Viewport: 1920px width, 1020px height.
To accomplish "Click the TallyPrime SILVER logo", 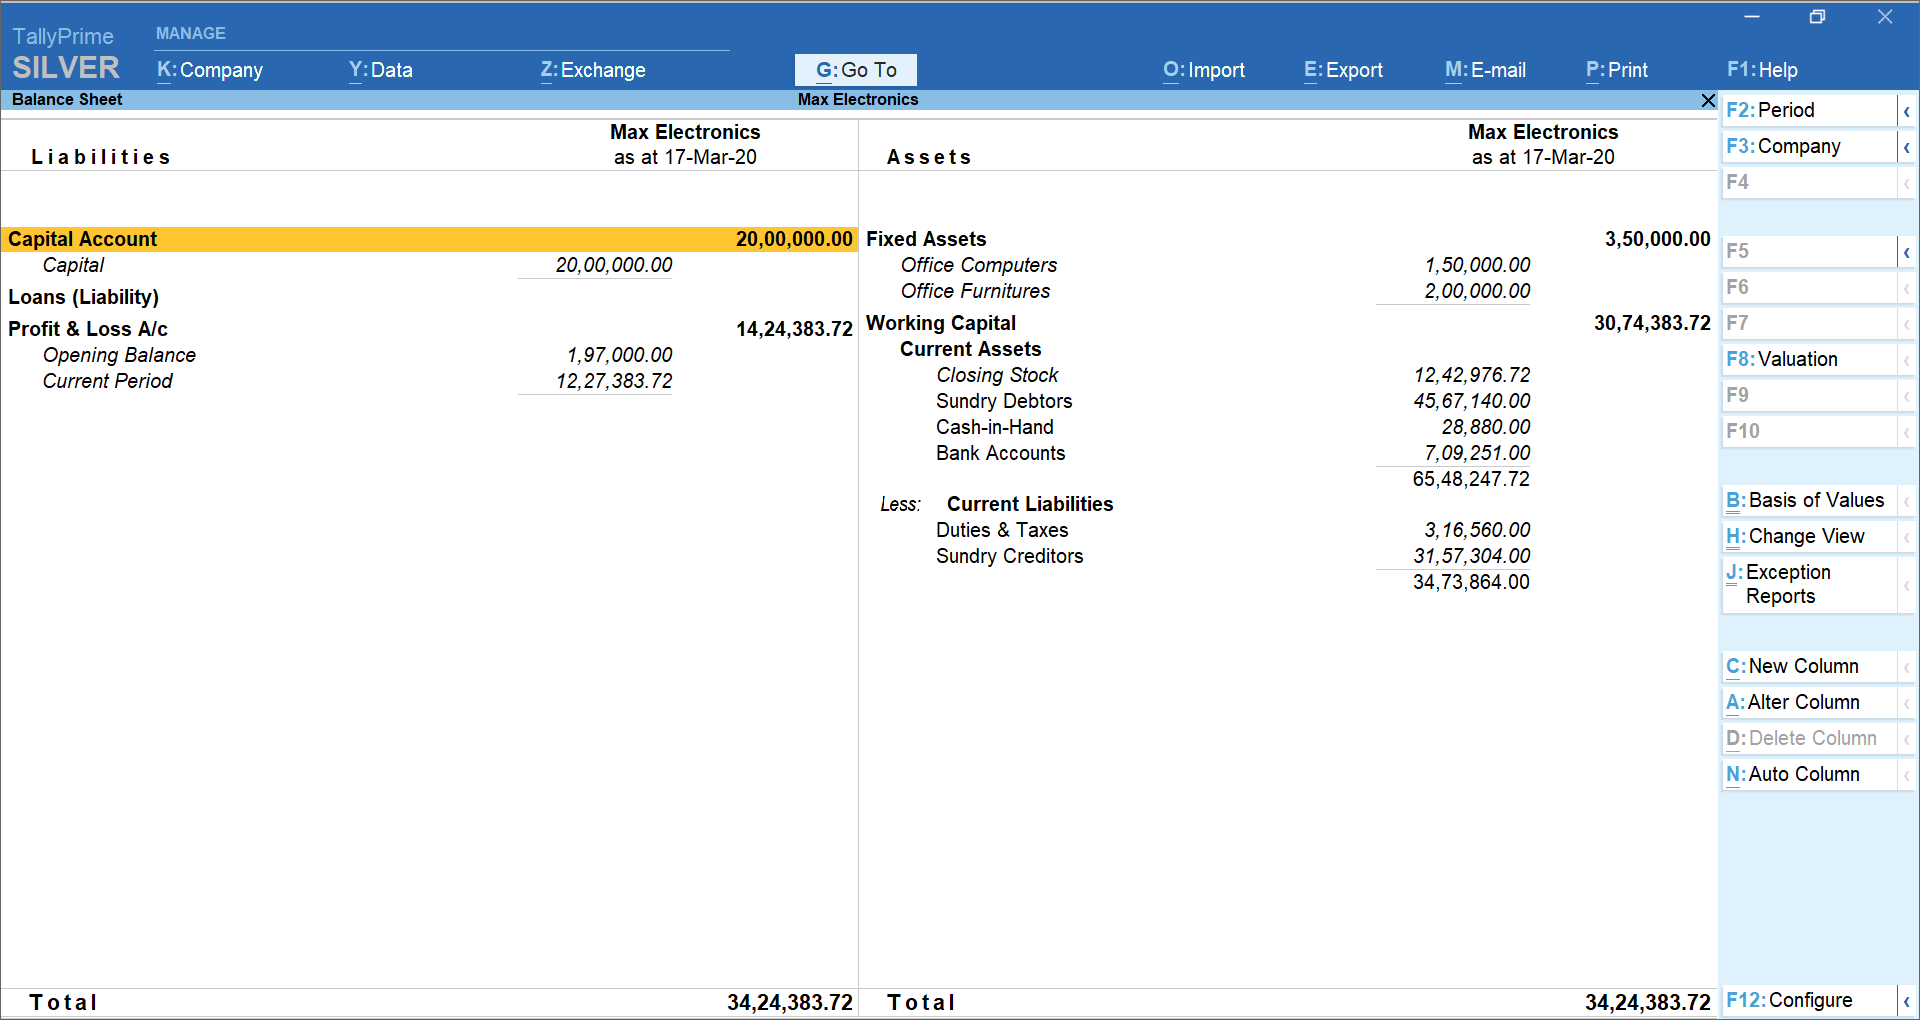I will coord(65,54).
